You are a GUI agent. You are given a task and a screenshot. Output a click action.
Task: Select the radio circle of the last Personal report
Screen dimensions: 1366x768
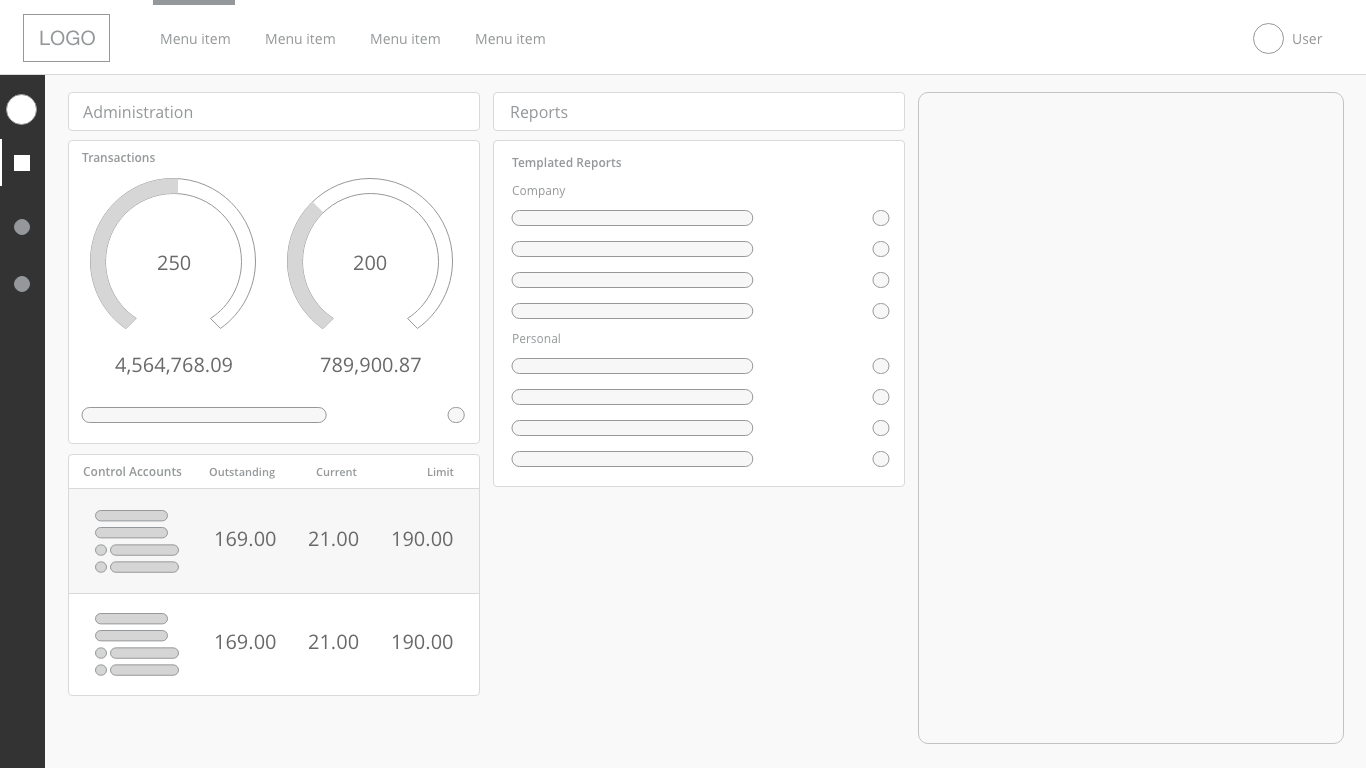coord(881,459)
